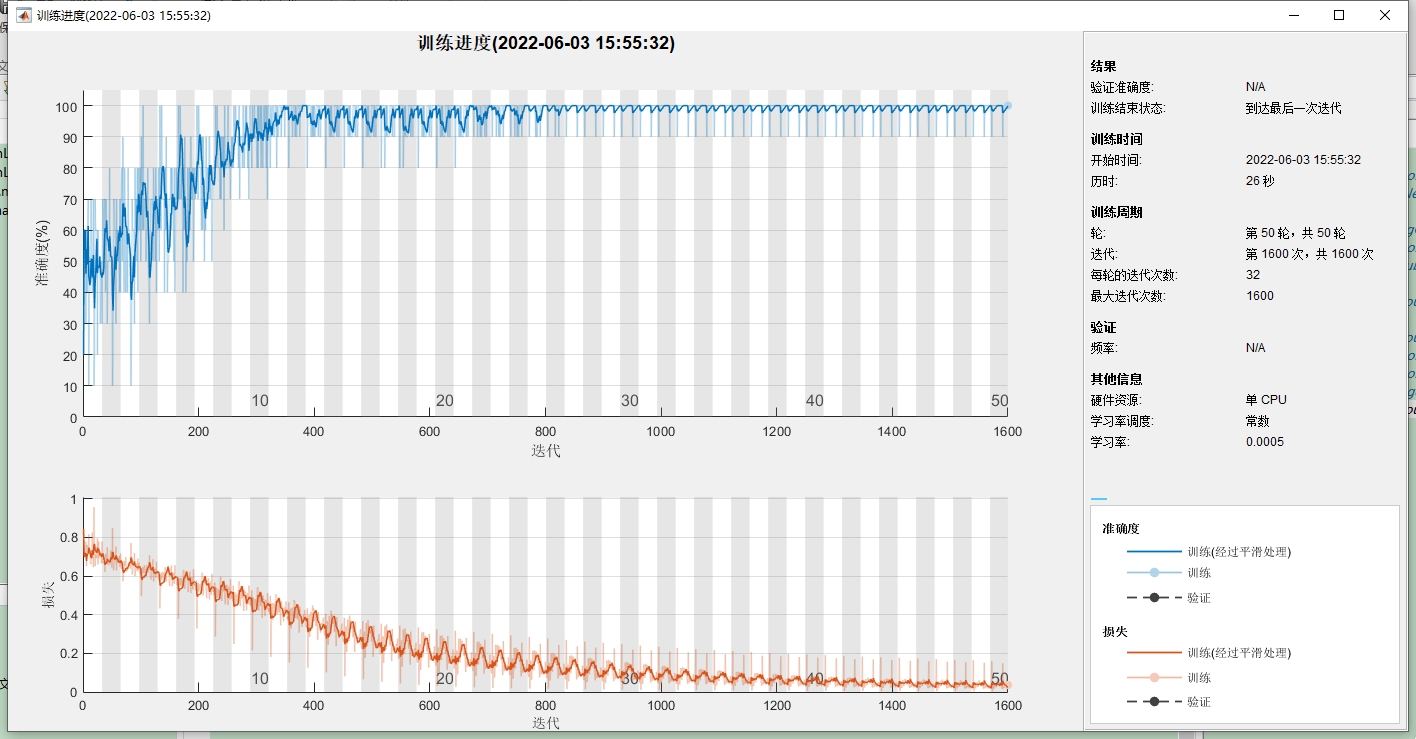Click the MATLAB icon in the title bar
Viewport: 1416px width, 739px height.
click(x=23, y=15)
